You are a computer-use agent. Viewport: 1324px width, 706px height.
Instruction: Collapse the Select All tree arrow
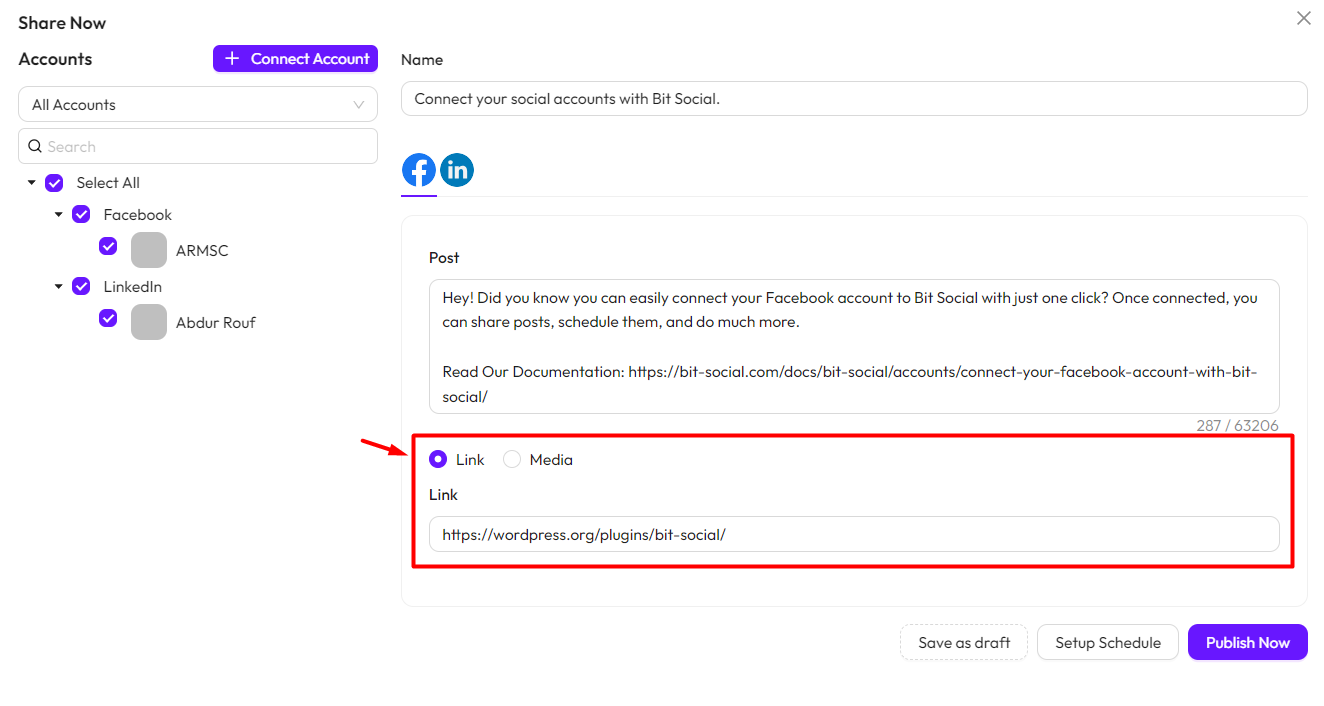[32, 183]
